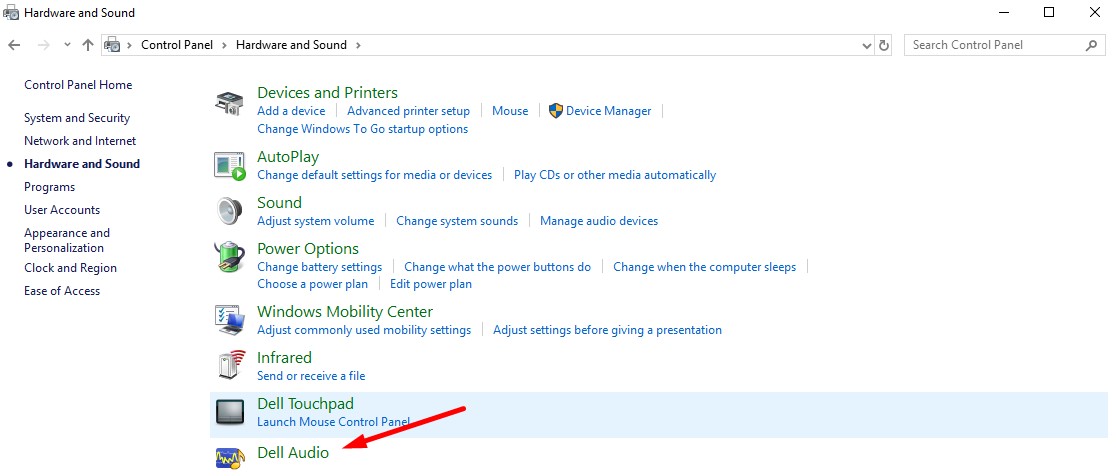Open User Accounts in sidebar

pyautogui.click(x=62, y=210)
